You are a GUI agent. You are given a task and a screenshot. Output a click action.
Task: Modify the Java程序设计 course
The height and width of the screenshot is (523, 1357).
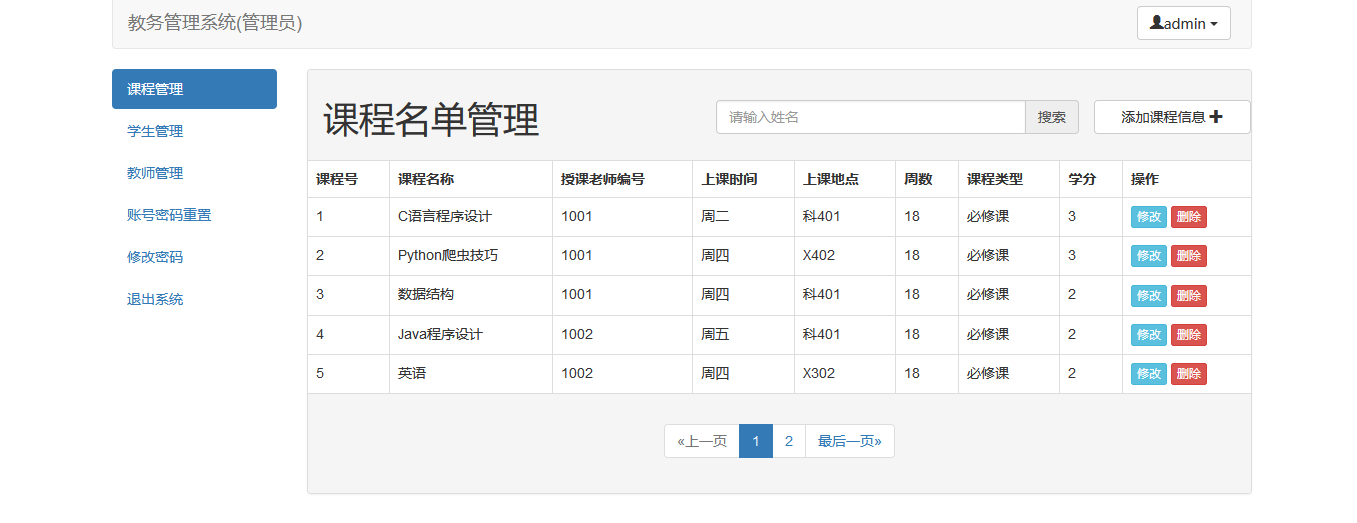[1148, 335]
